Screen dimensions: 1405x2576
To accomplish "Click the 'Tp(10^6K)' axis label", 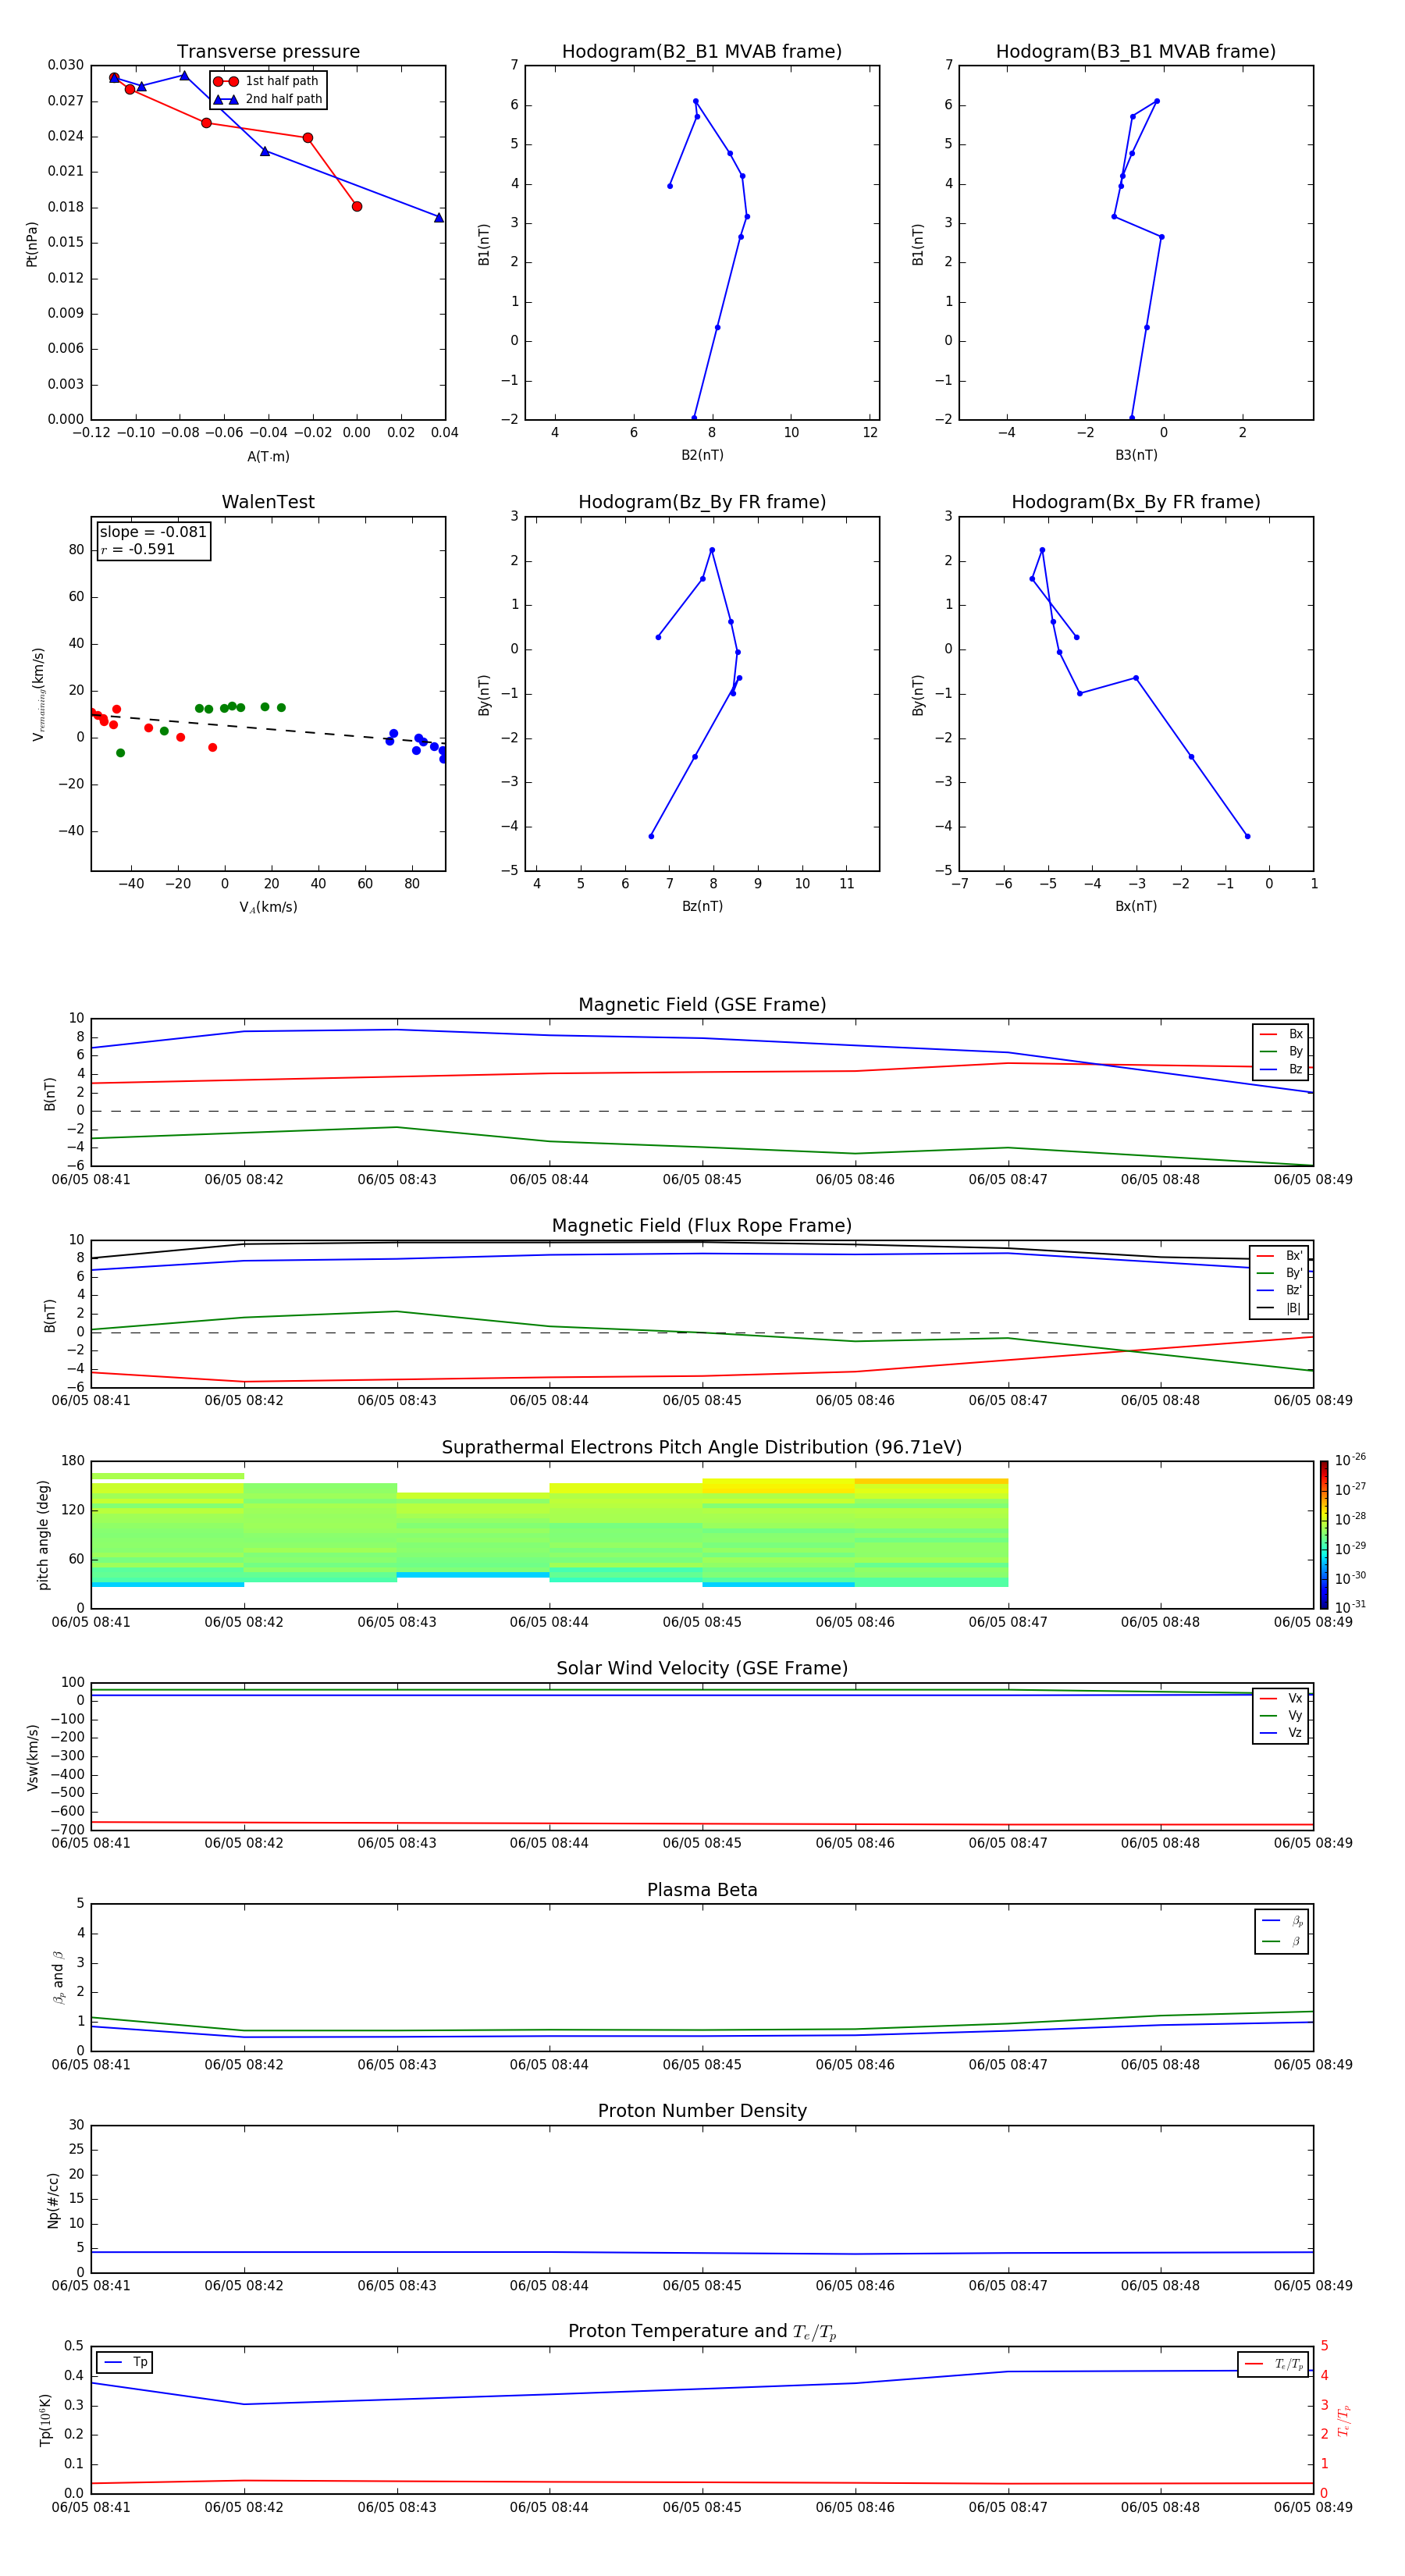I will (x=45, y=2420).
